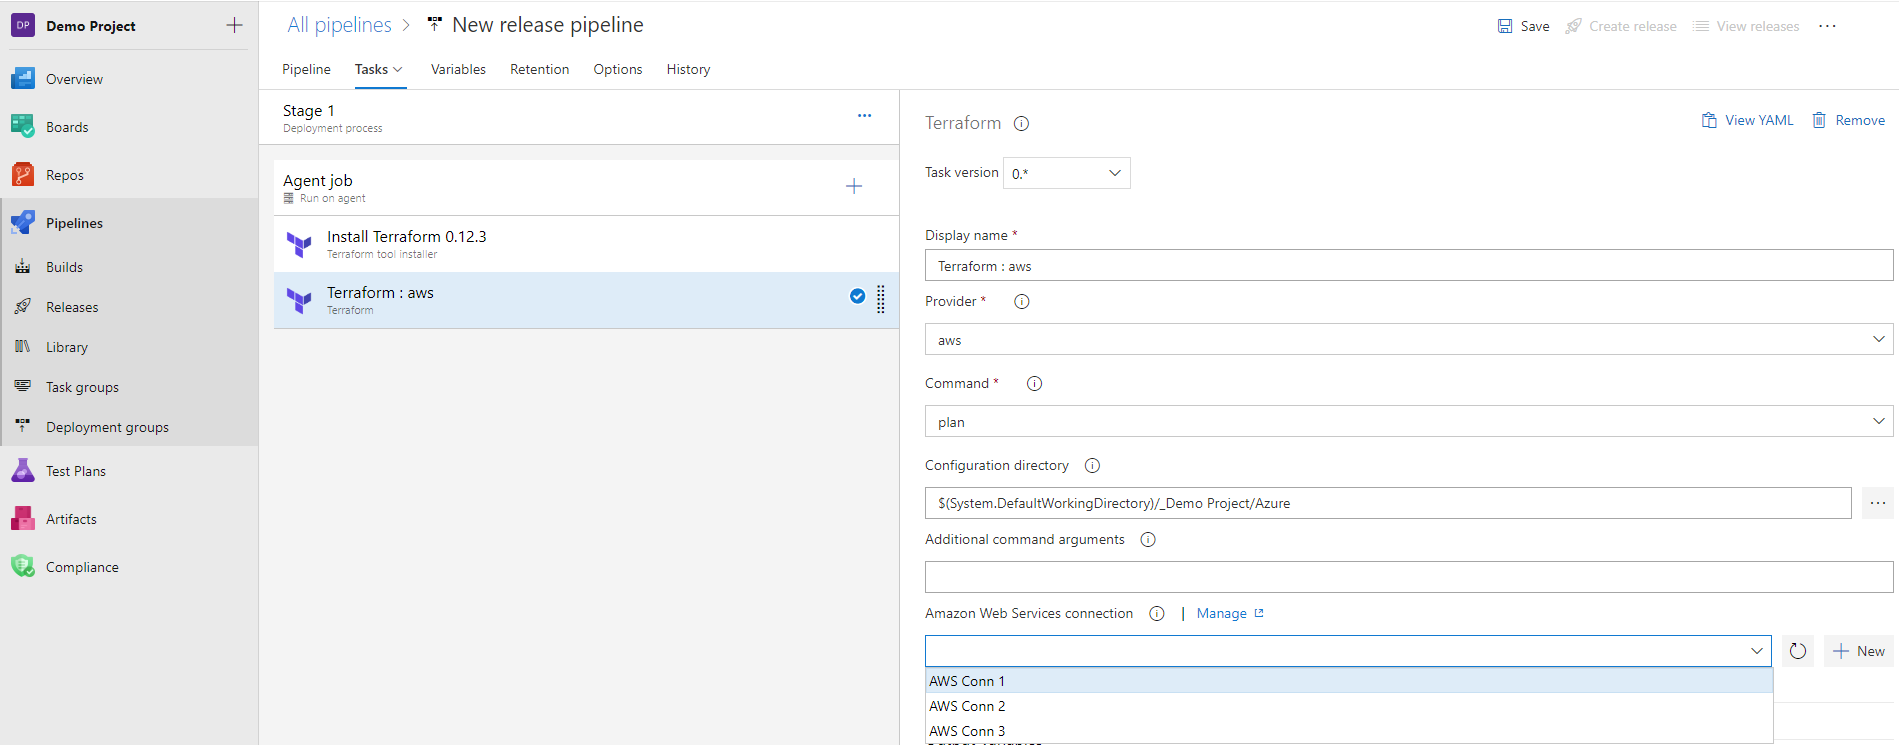The height and width of the screenshot is (745, 1899).
Task: Open the Overview sidebar icon
Action: point(23,79)
